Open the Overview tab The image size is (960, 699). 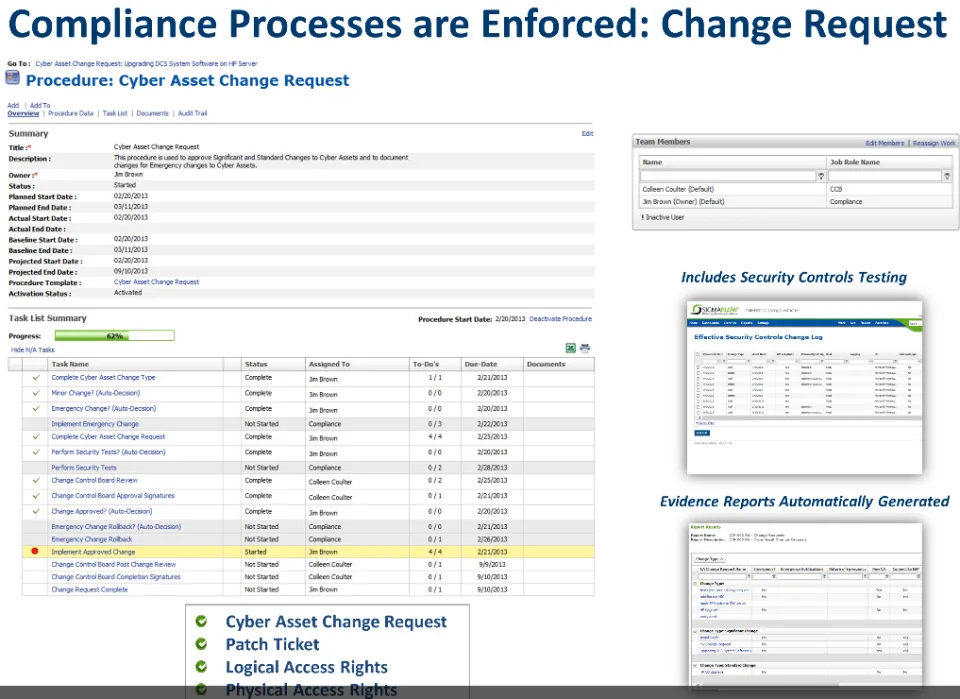coord(23,113)
